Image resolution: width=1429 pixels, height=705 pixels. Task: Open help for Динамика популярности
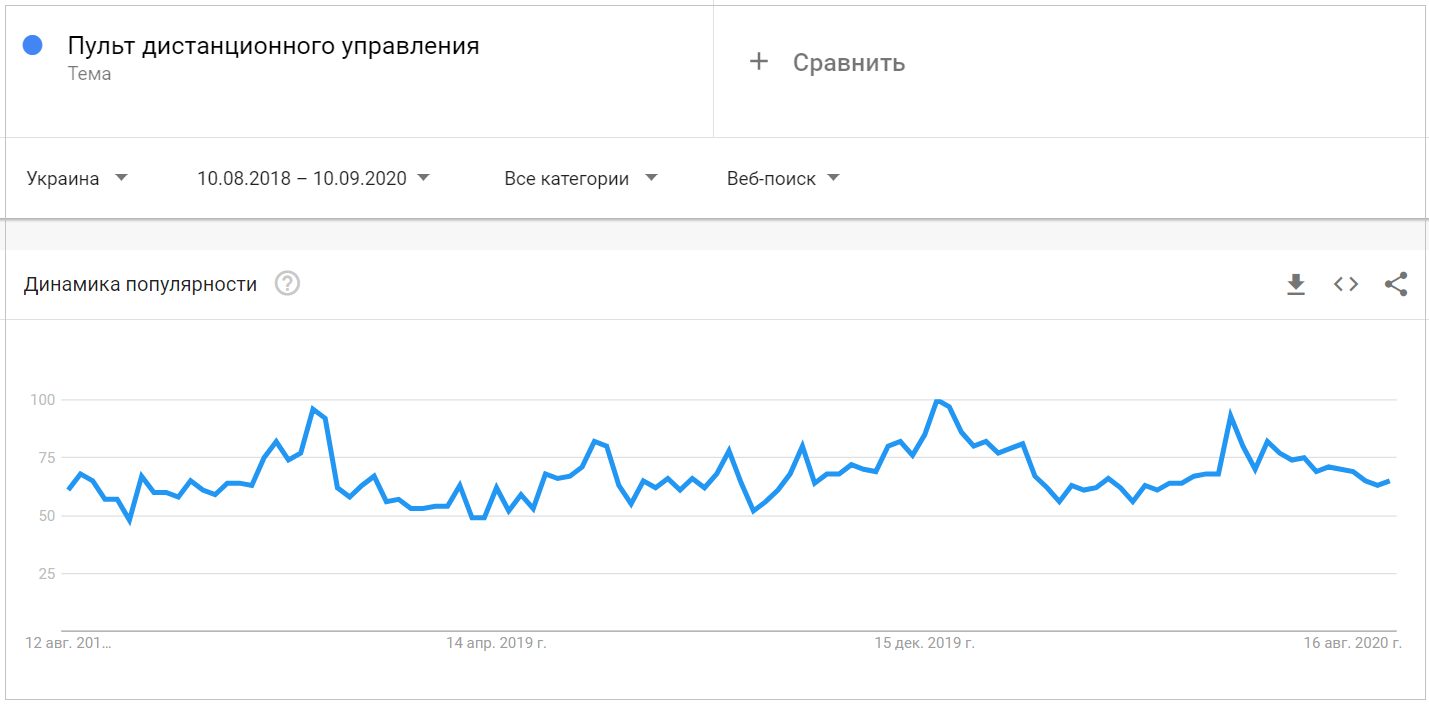coord(287,284)
